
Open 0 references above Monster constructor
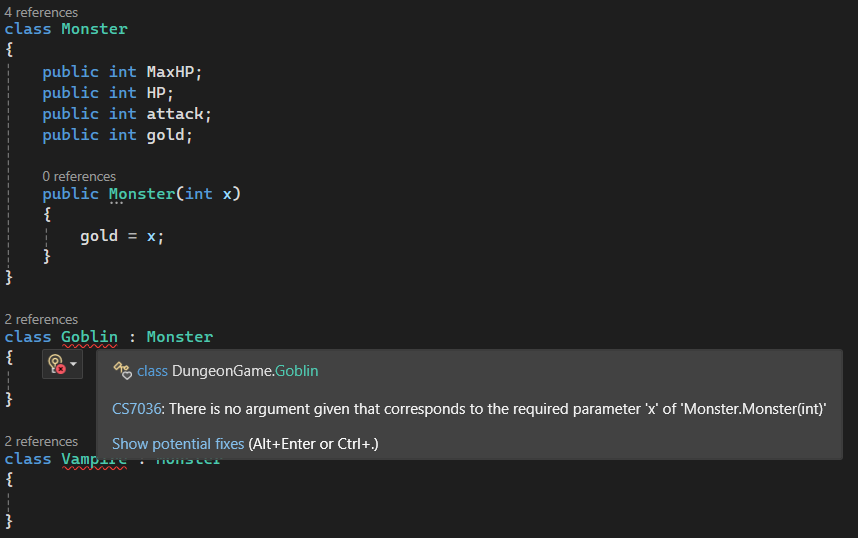[x=79, y=176]
